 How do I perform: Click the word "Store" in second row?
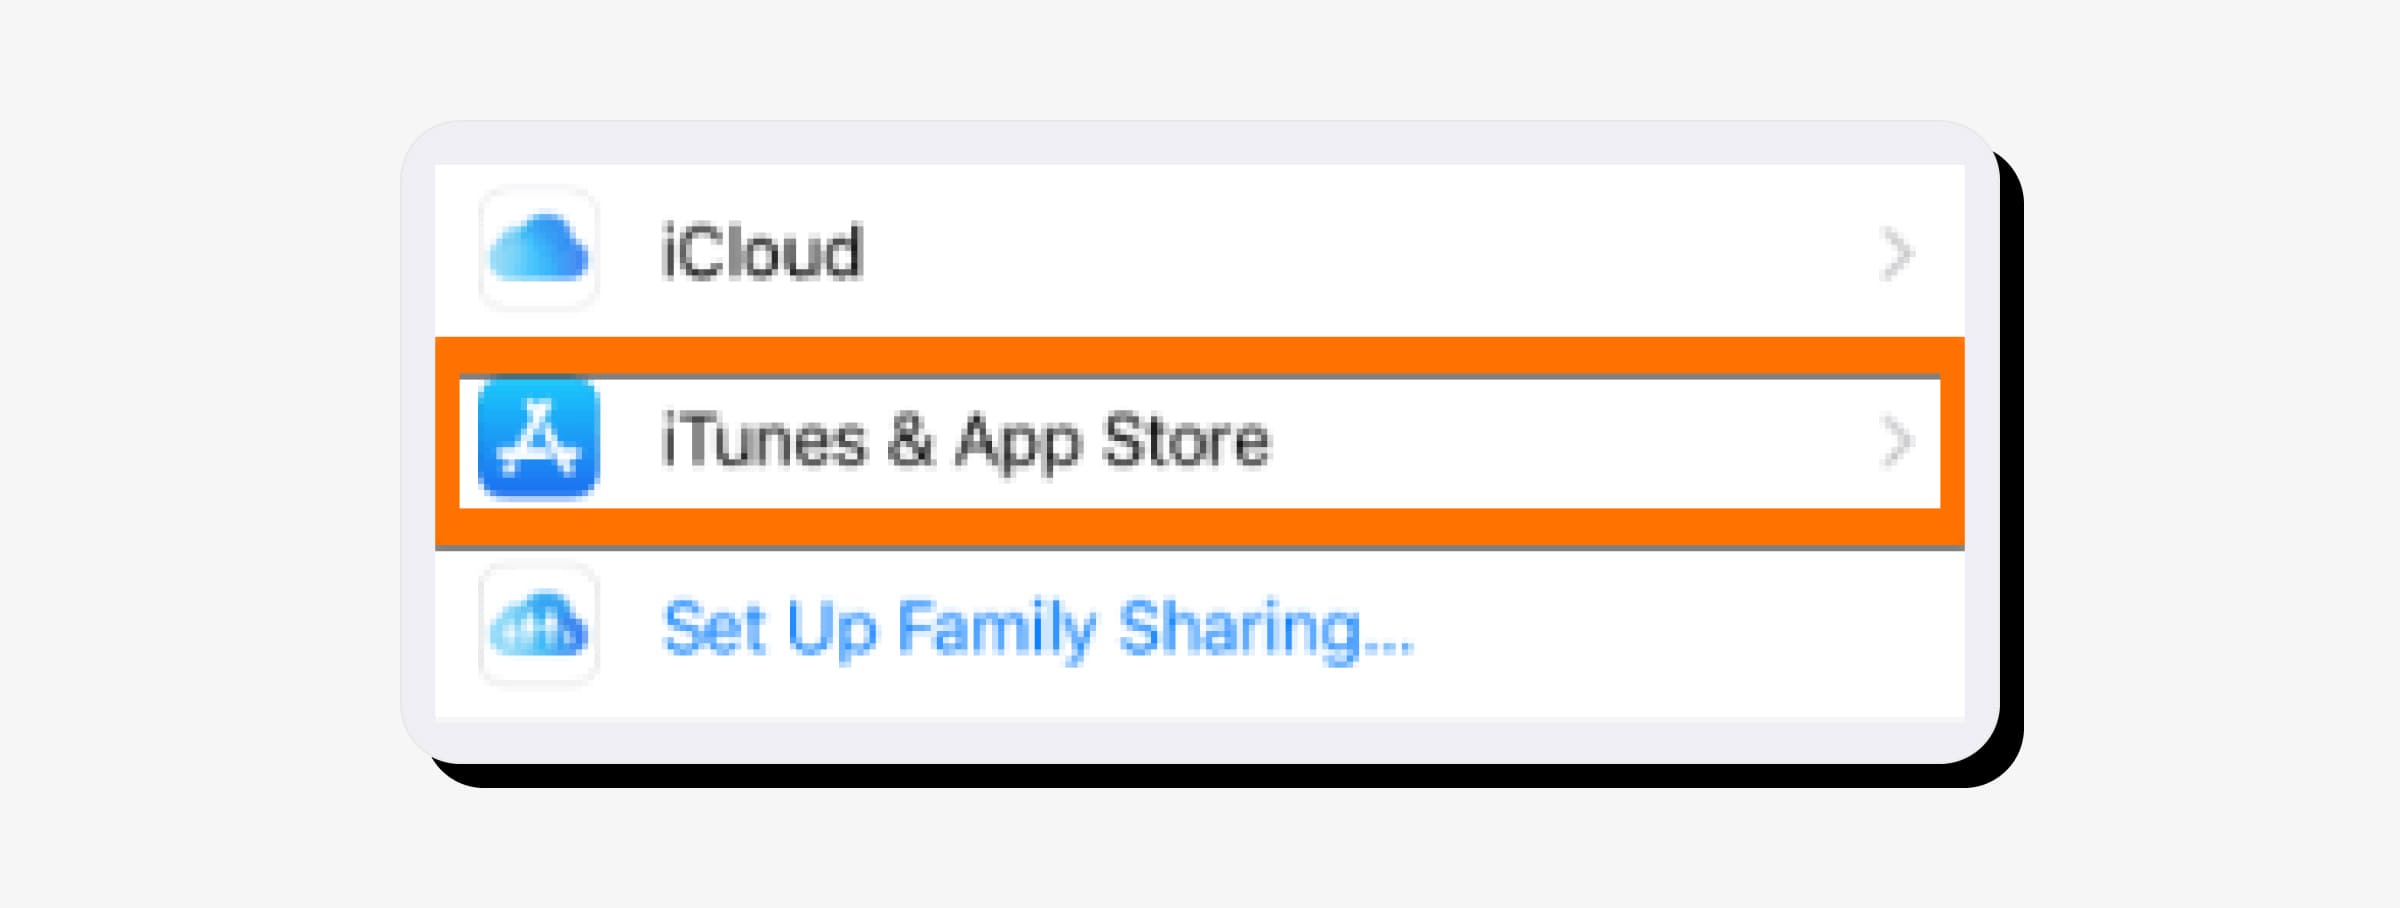click(1186, 439)
